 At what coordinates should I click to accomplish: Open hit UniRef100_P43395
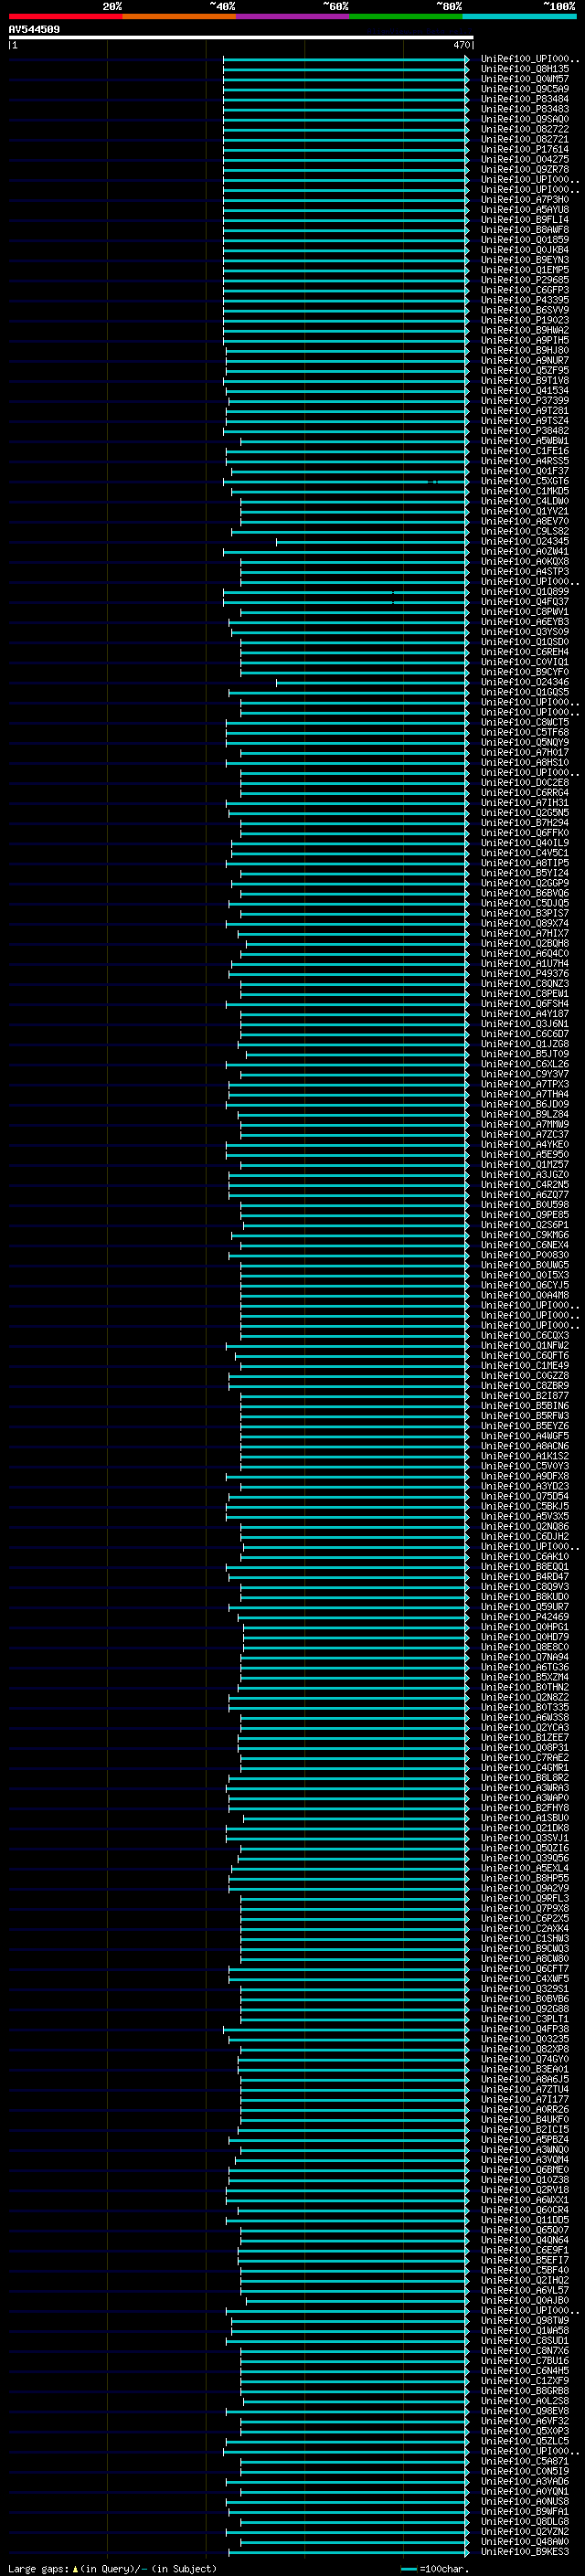click(x=524, y=300)
